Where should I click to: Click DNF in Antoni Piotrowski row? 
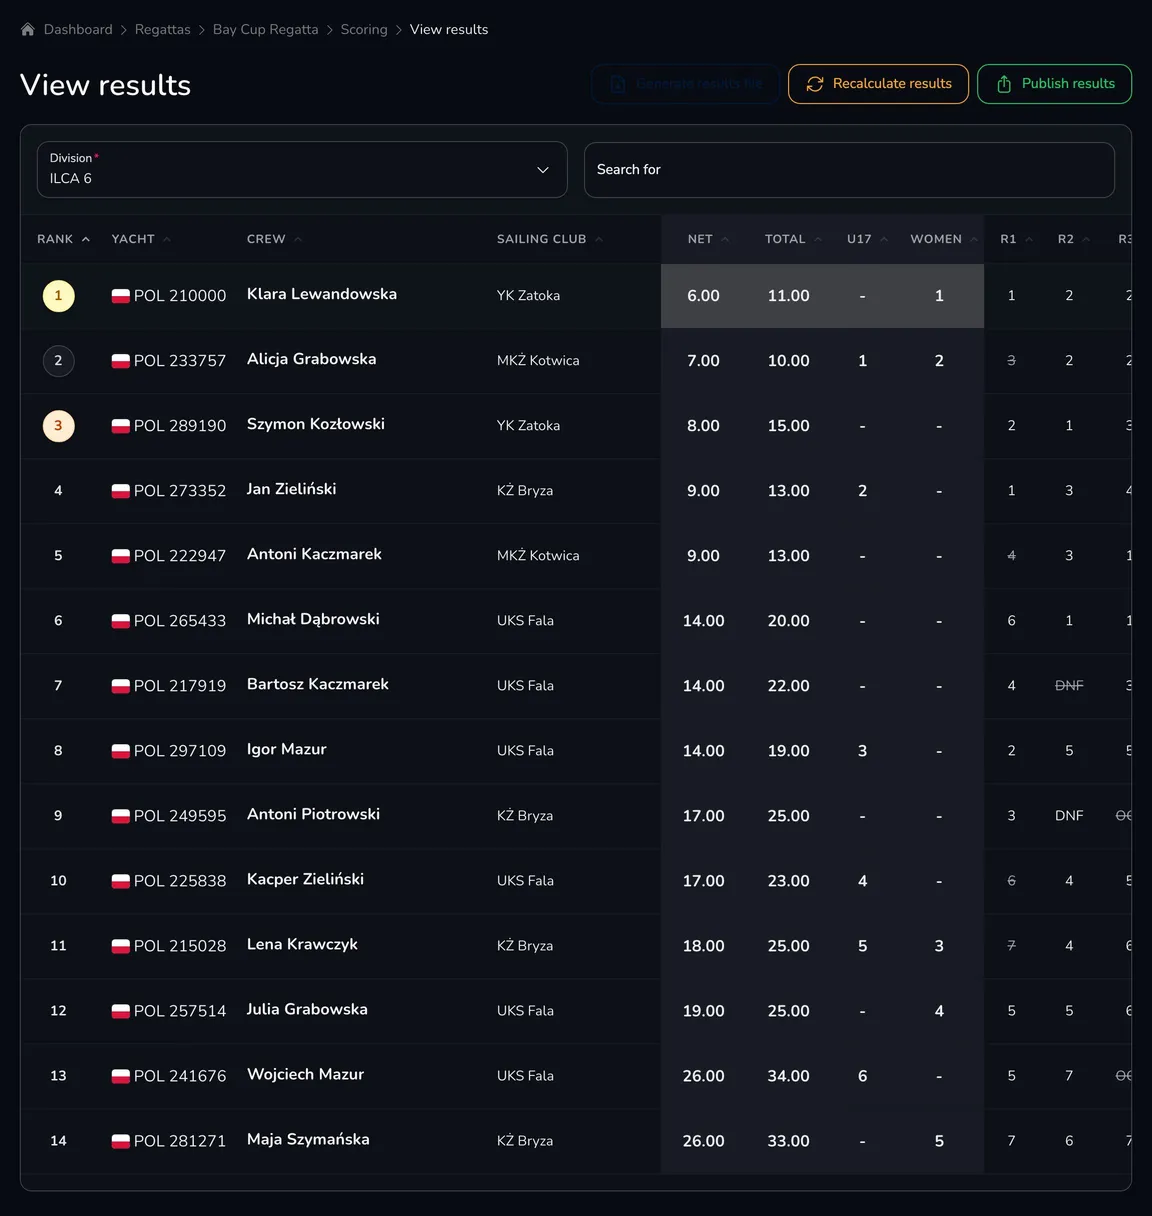[x=1069, y=816]
